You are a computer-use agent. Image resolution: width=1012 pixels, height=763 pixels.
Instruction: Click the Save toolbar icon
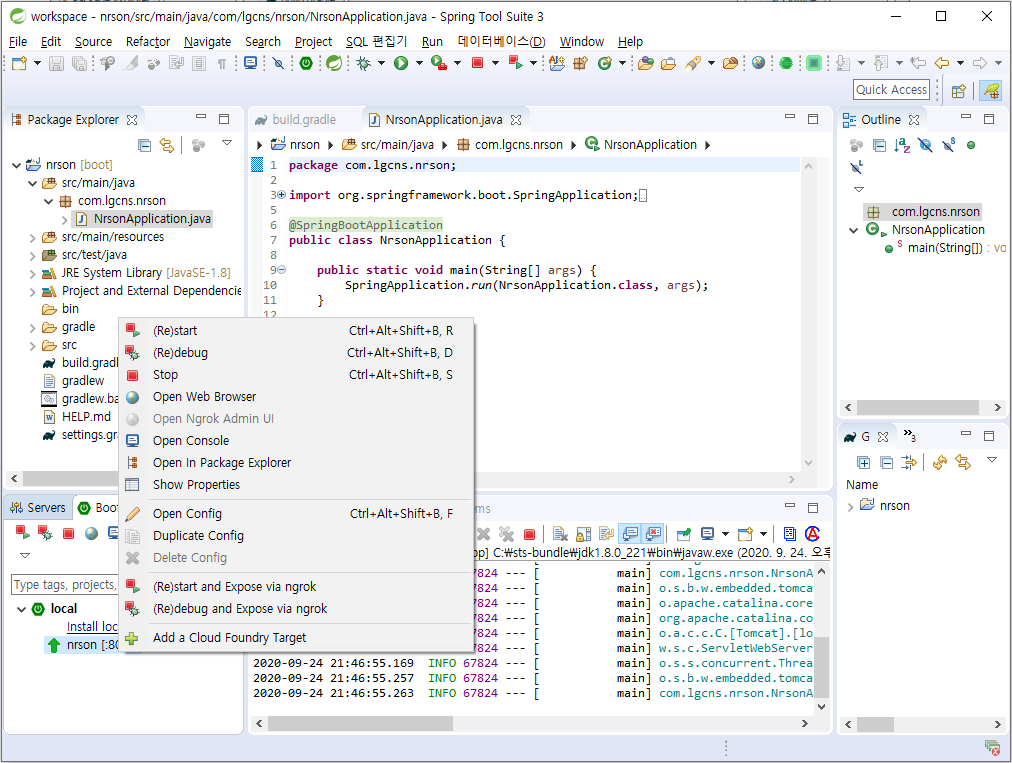[x=56, y=63]
